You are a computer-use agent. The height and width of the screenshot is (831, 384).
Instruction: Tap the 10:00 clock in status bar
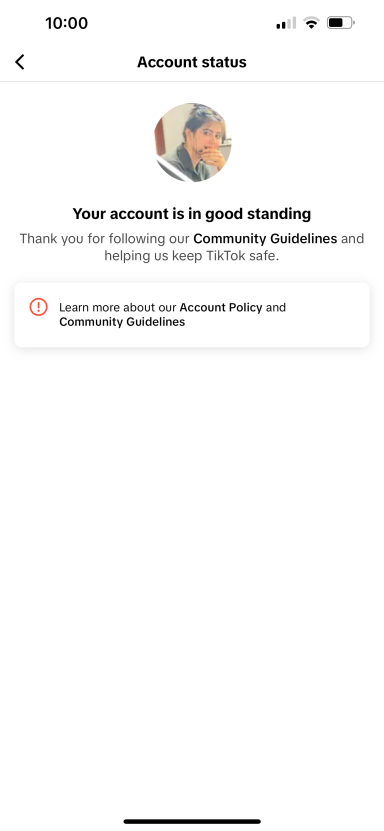click(66, 23)
